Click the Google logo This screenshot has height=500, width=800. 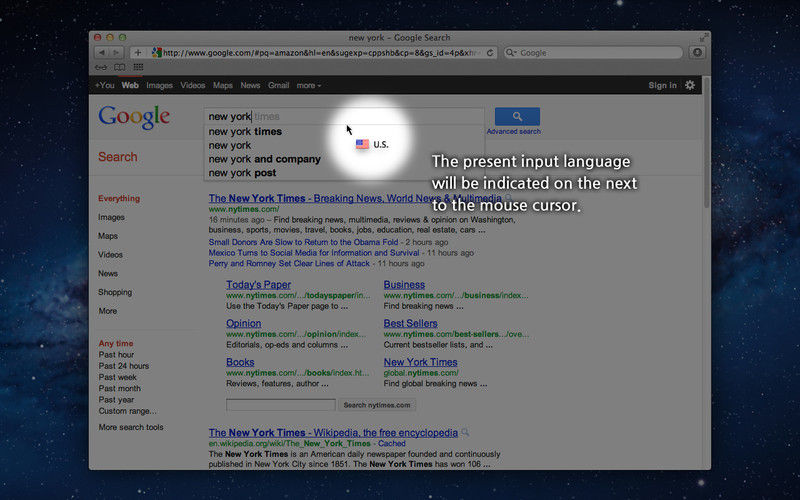coord(134,117)
